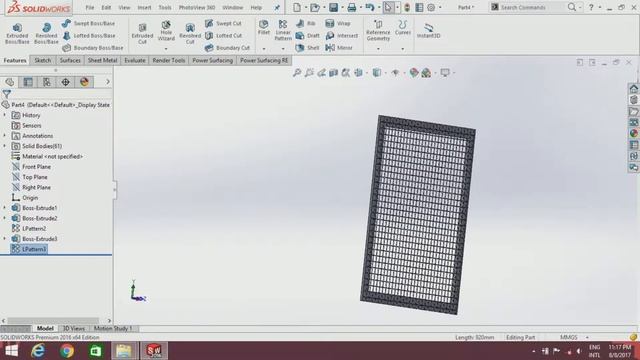Click the Apply Scene icon
640x360 pixels.
coord(426,73)
